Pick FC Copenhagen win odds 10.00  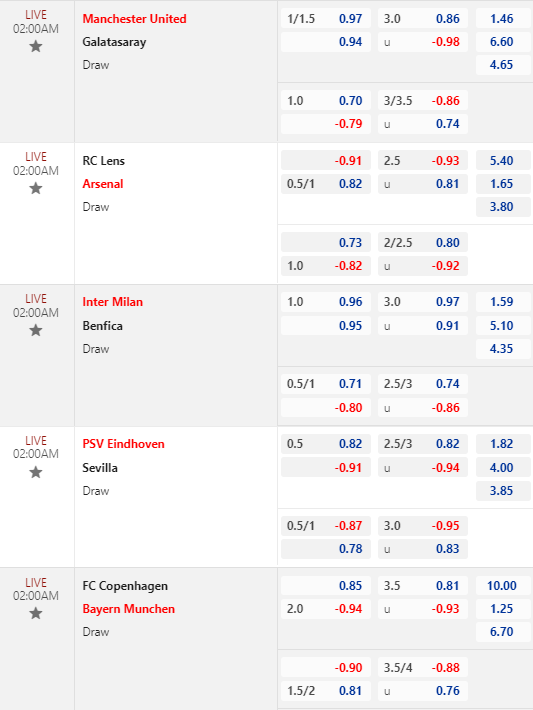503,585
